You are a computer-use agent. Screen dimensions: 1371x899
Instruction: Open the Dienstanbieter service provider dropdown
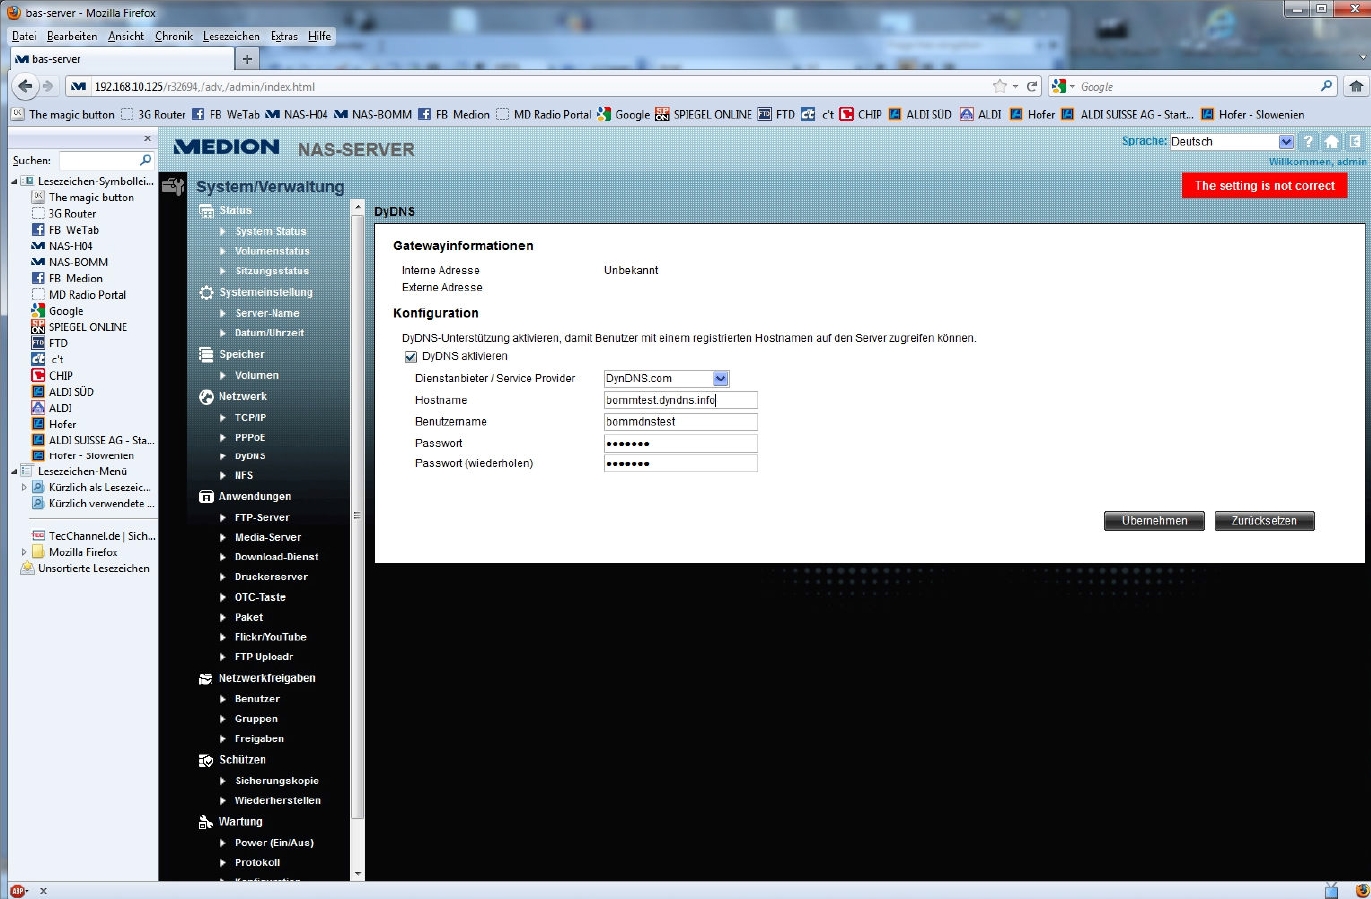(720, 378)
